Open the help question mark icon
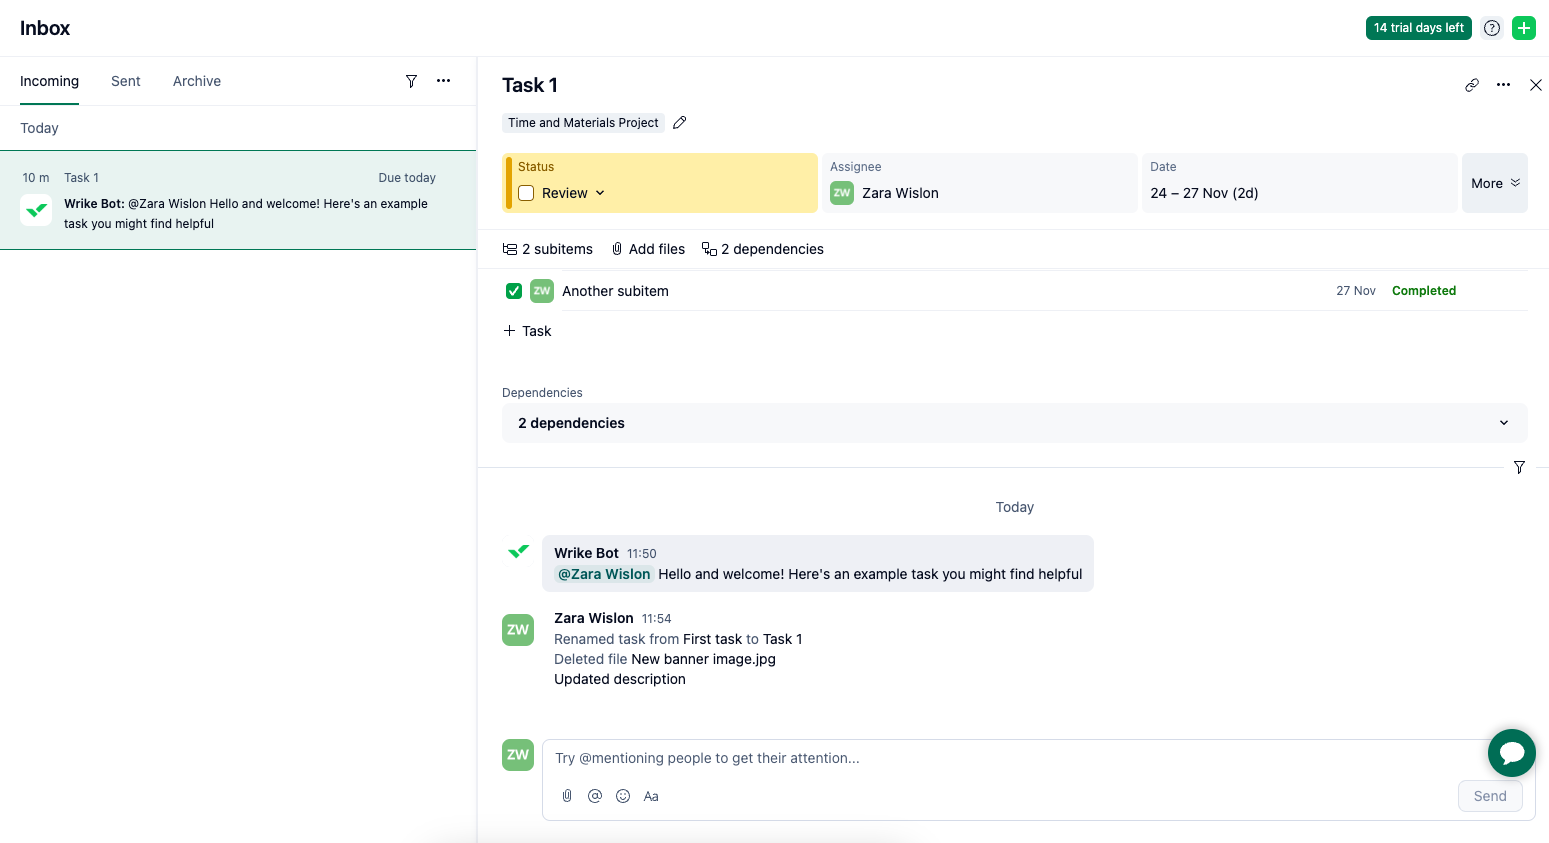This screenshot has height=843, width=1549. tap(1492, 28)
